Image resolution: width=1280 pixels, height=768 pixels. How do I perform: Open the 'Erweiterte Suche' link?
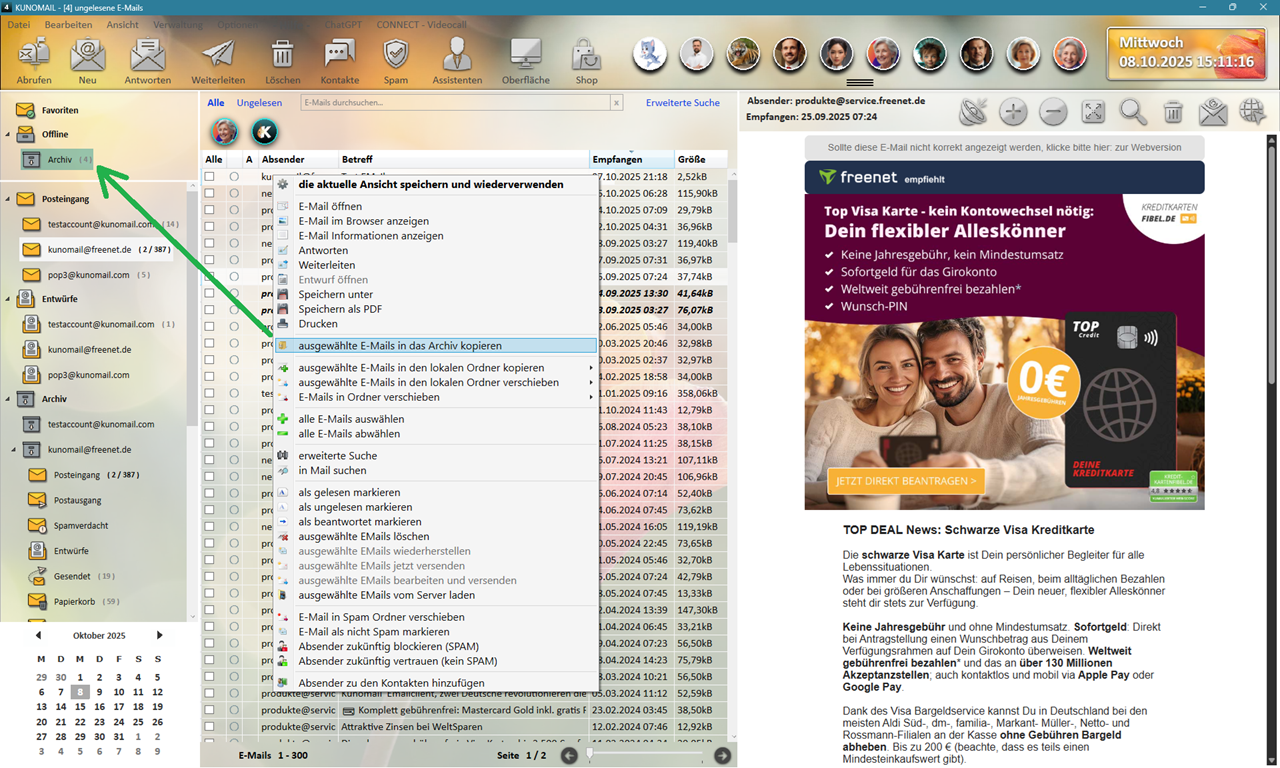(x=682, y=103)
